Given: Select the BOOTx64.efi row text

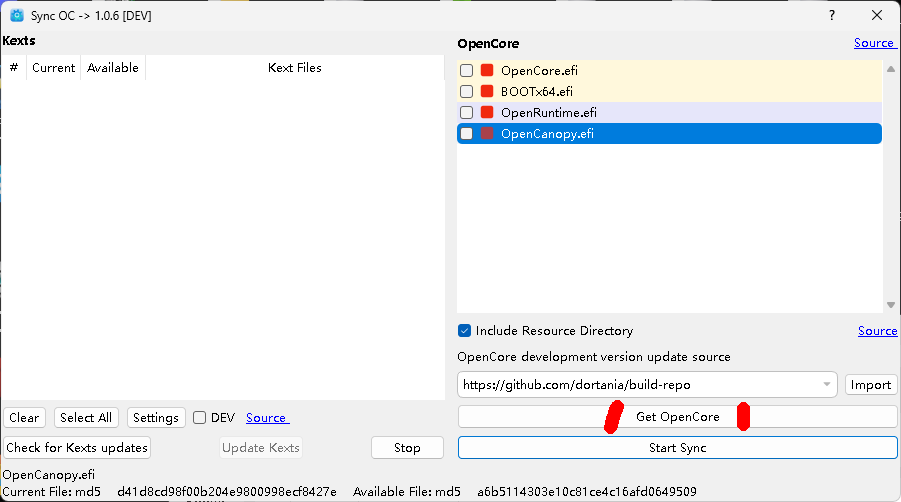Looking at the screenshot, I should tap(537, 91).
